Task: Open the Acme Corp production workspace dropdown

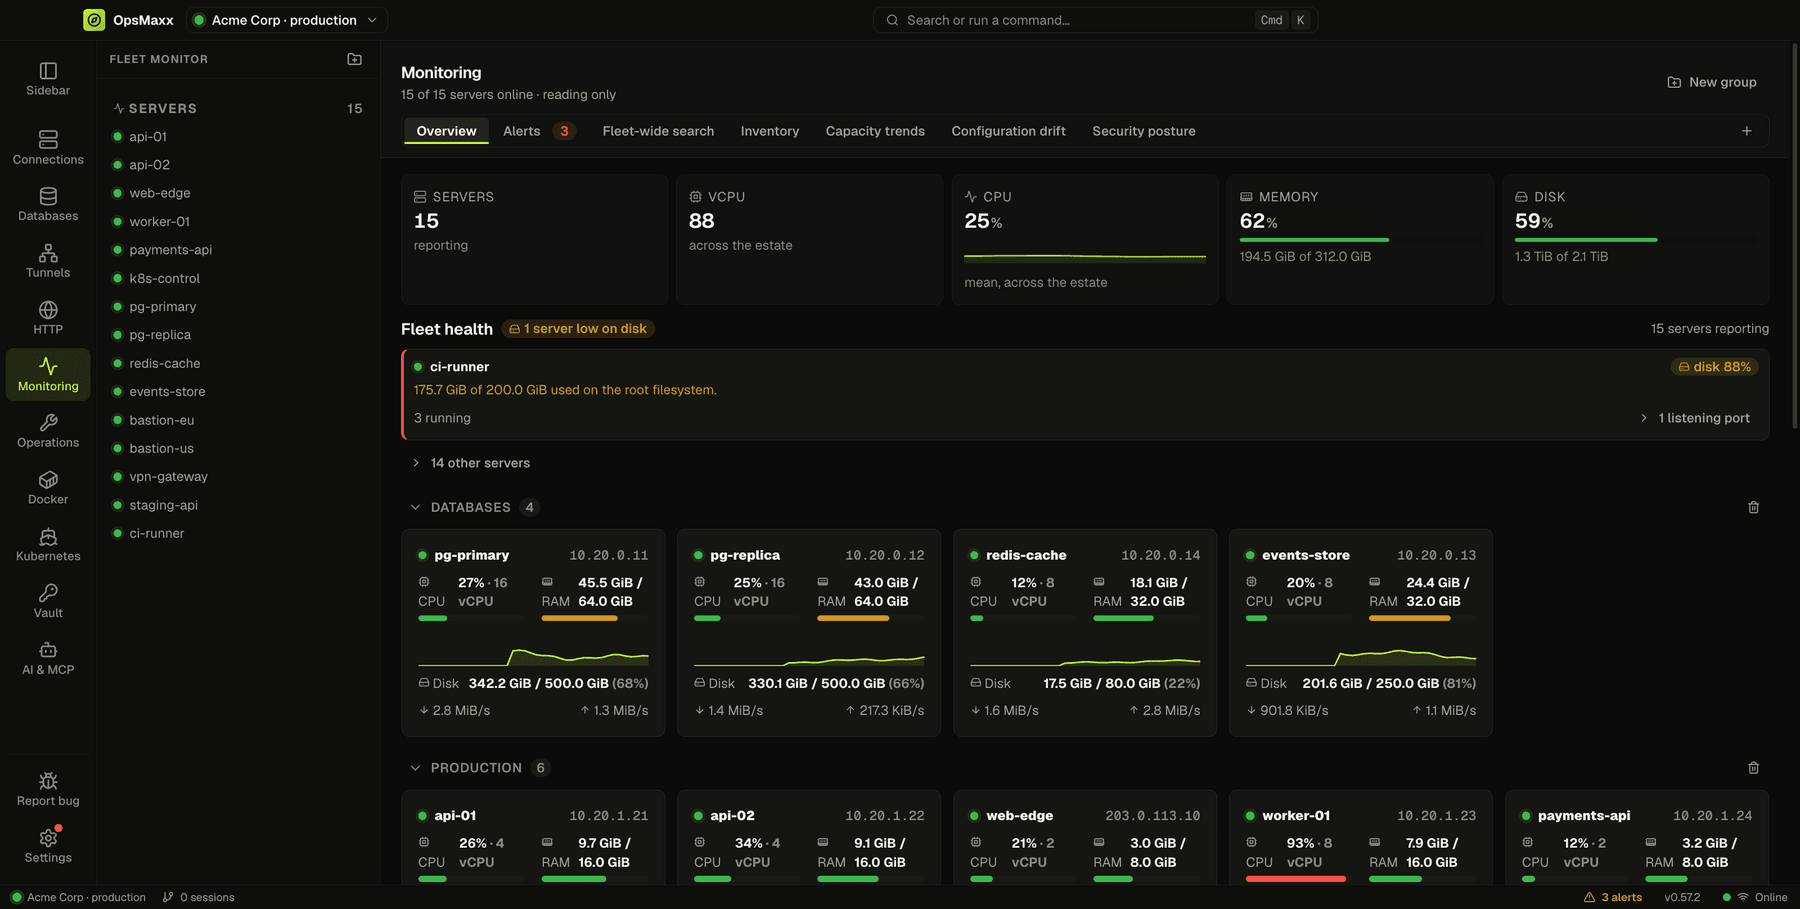Action: (x=287, y=20)
